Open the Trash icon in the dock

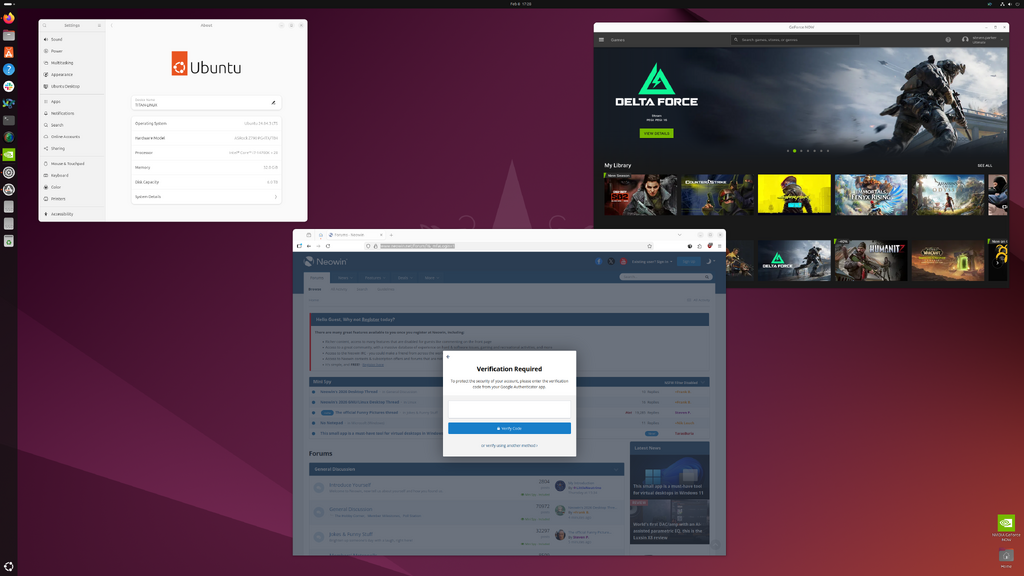pos(8,241)
